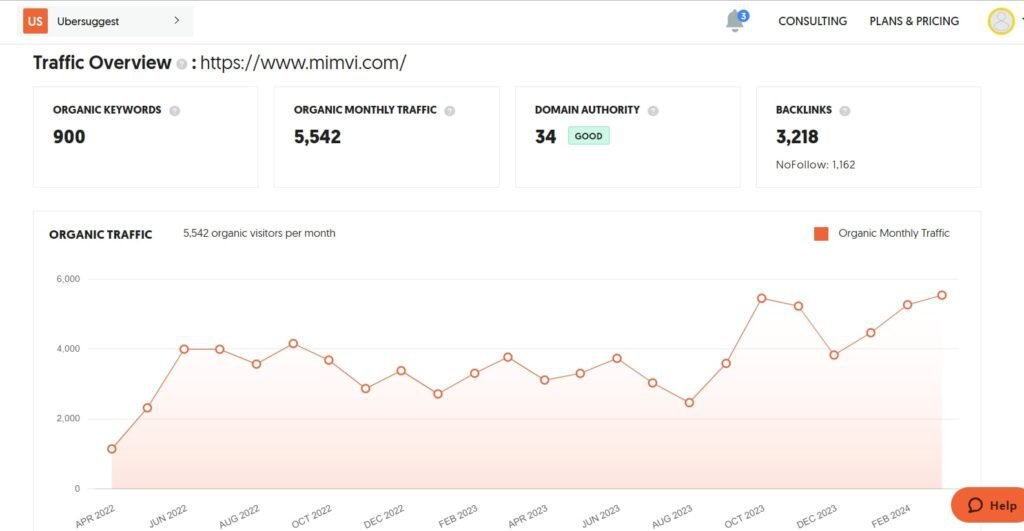The image size is (1024, 531).
Task: Click the 5,542 monthly traffic value
Action: coord(317,137)
